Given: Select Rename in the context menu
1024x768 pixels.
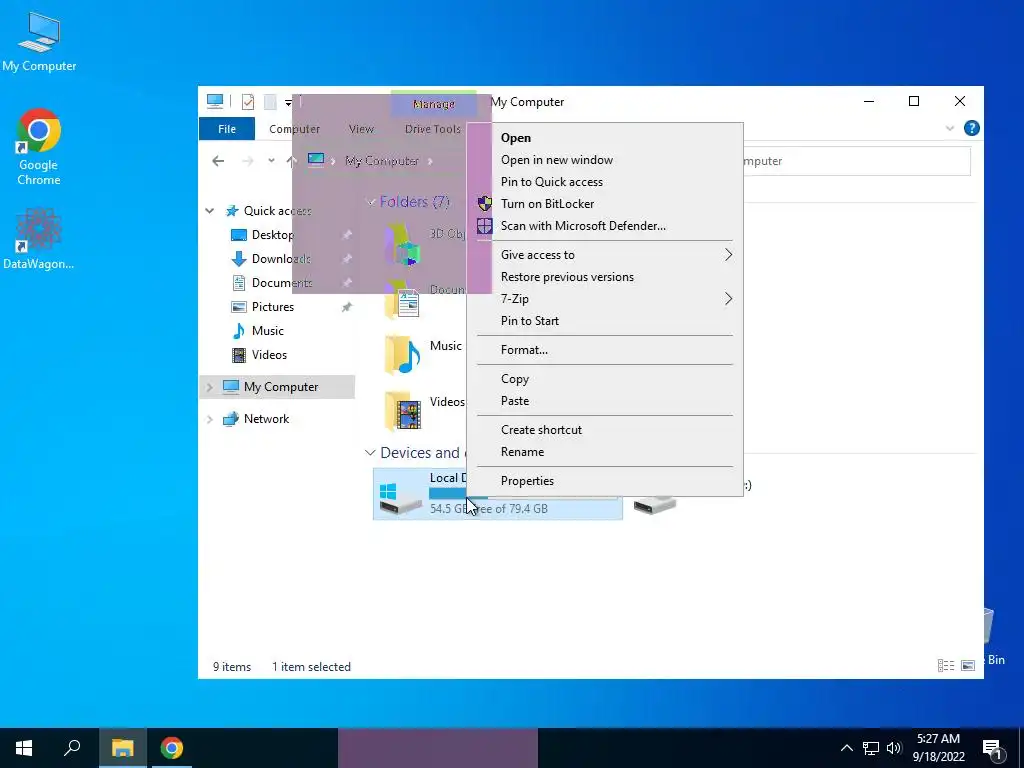Looking at the screenshot, I should 605,452.
